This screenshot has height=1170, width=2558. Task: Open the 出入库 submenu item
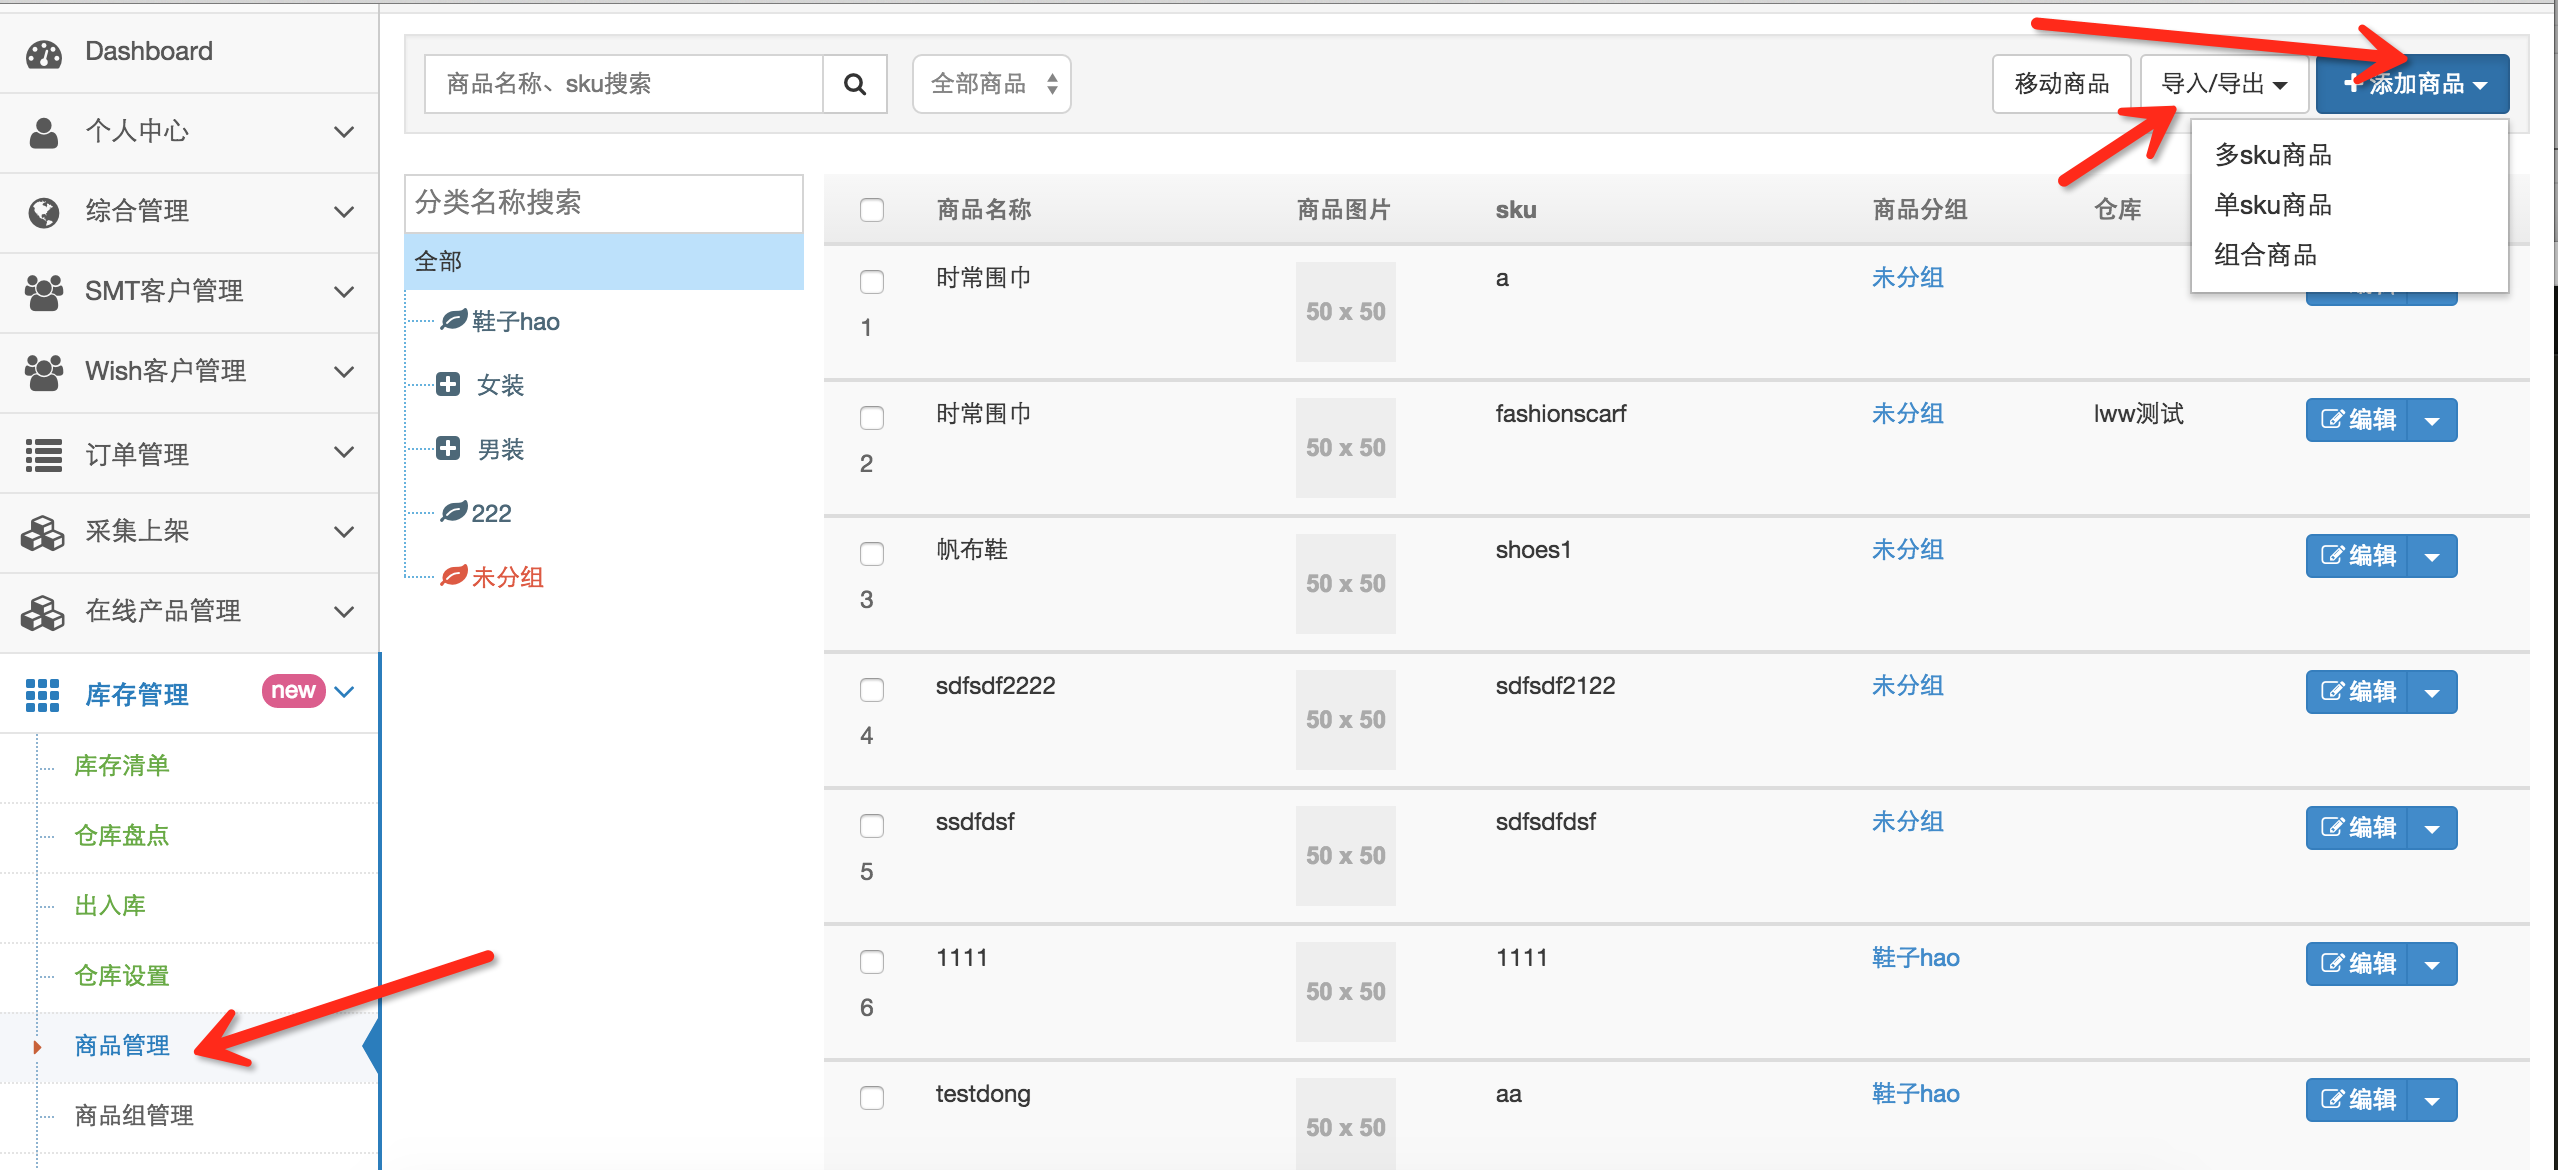pyautogui.click(x=110, y=906)
